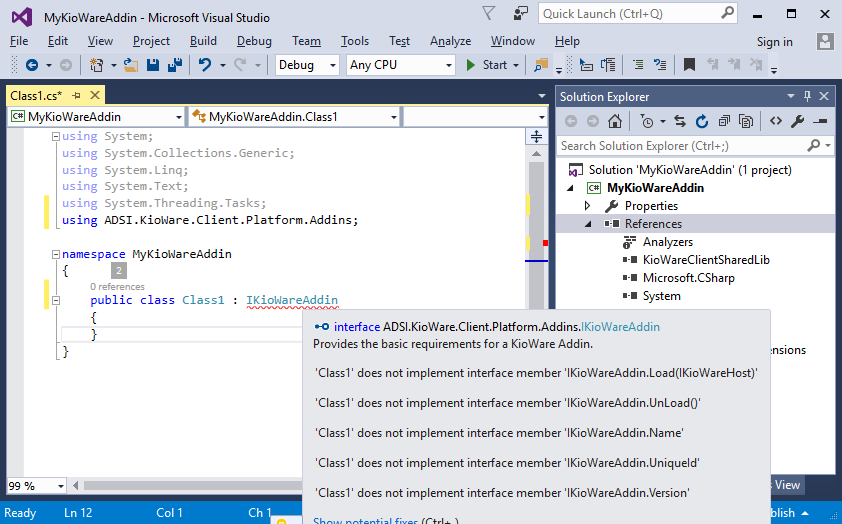Open Properties via the wrench icon
Image resolution: width=842 pixels, height=524 pixels.
pos(797,121)
